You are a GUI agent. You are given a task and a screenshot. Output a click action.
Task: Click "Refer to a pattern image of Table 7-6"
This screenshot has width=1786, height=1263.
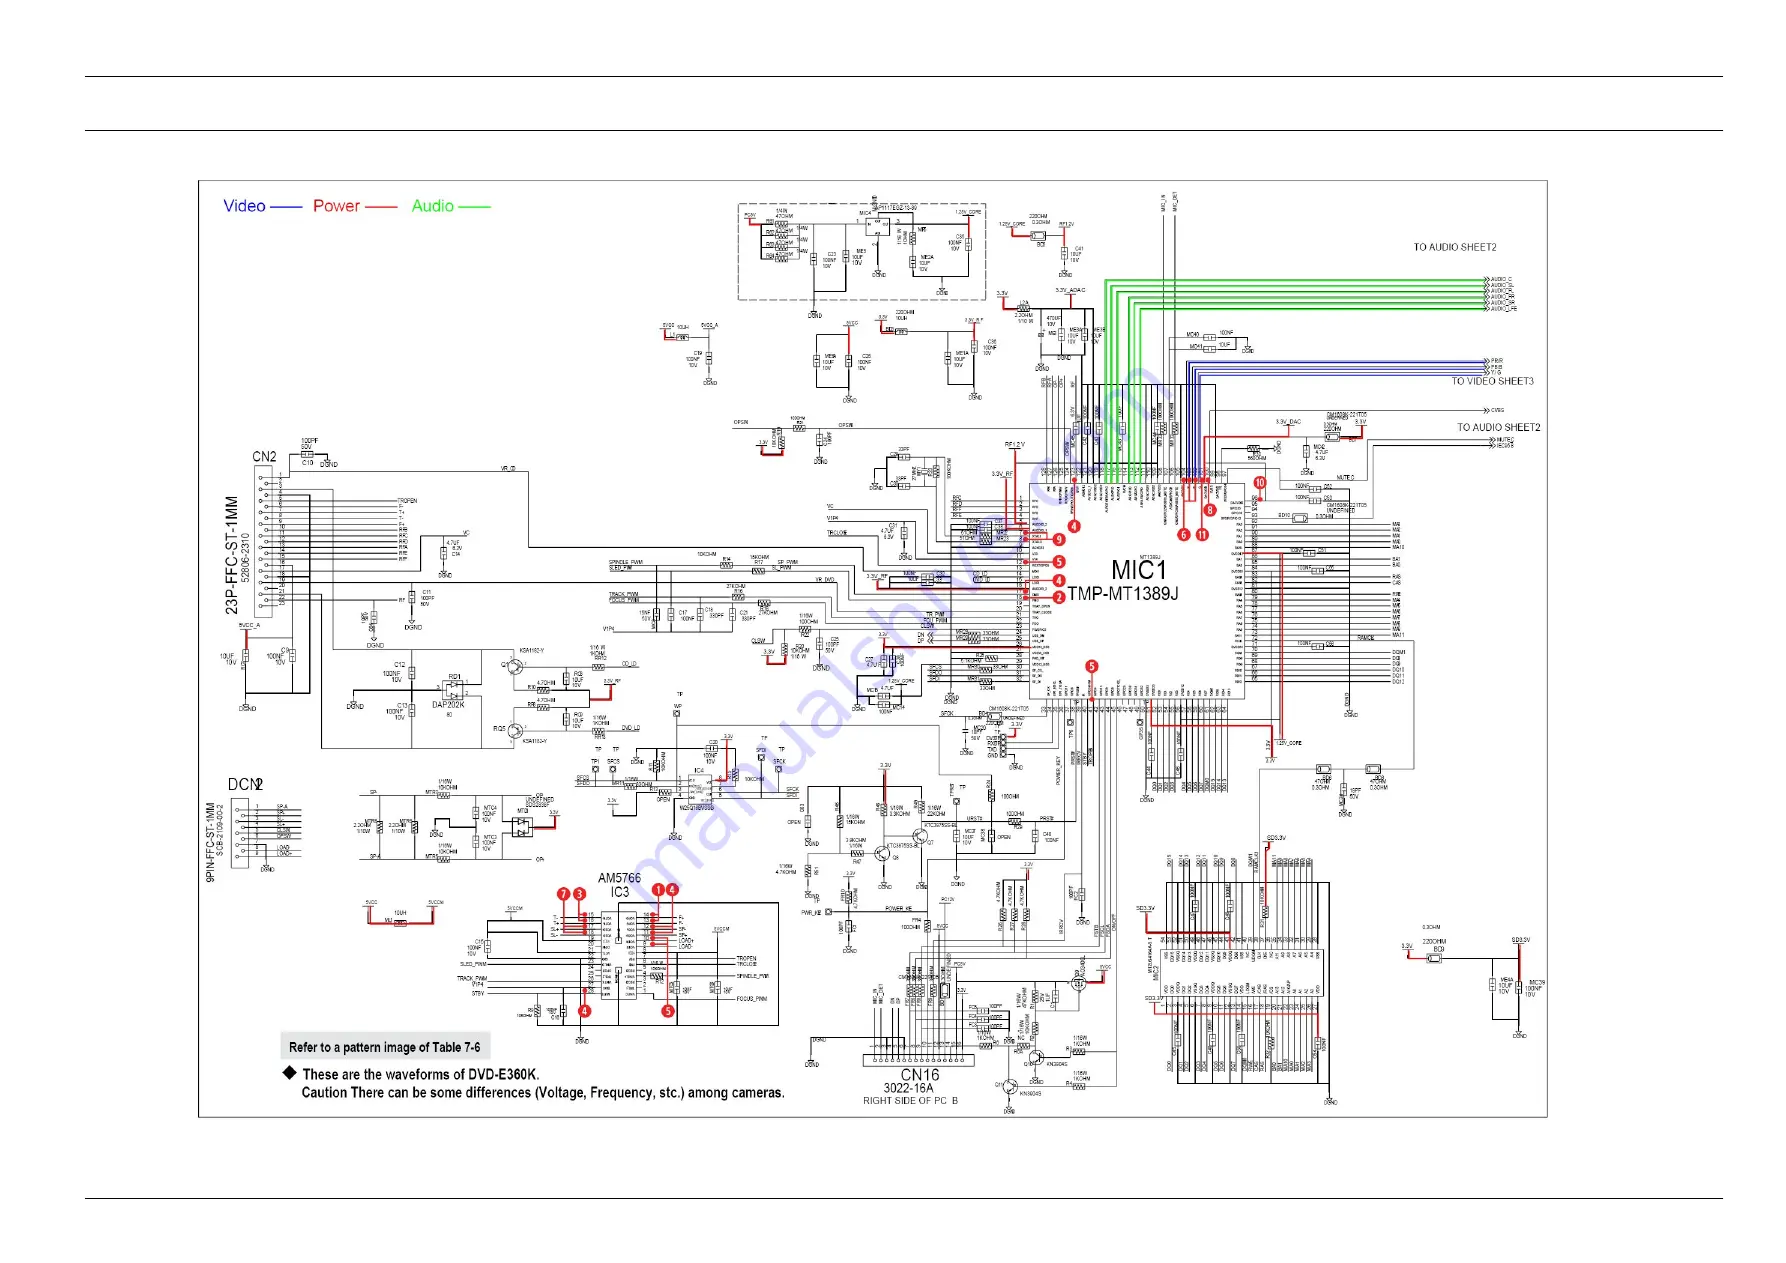[x=385, y=1048]
